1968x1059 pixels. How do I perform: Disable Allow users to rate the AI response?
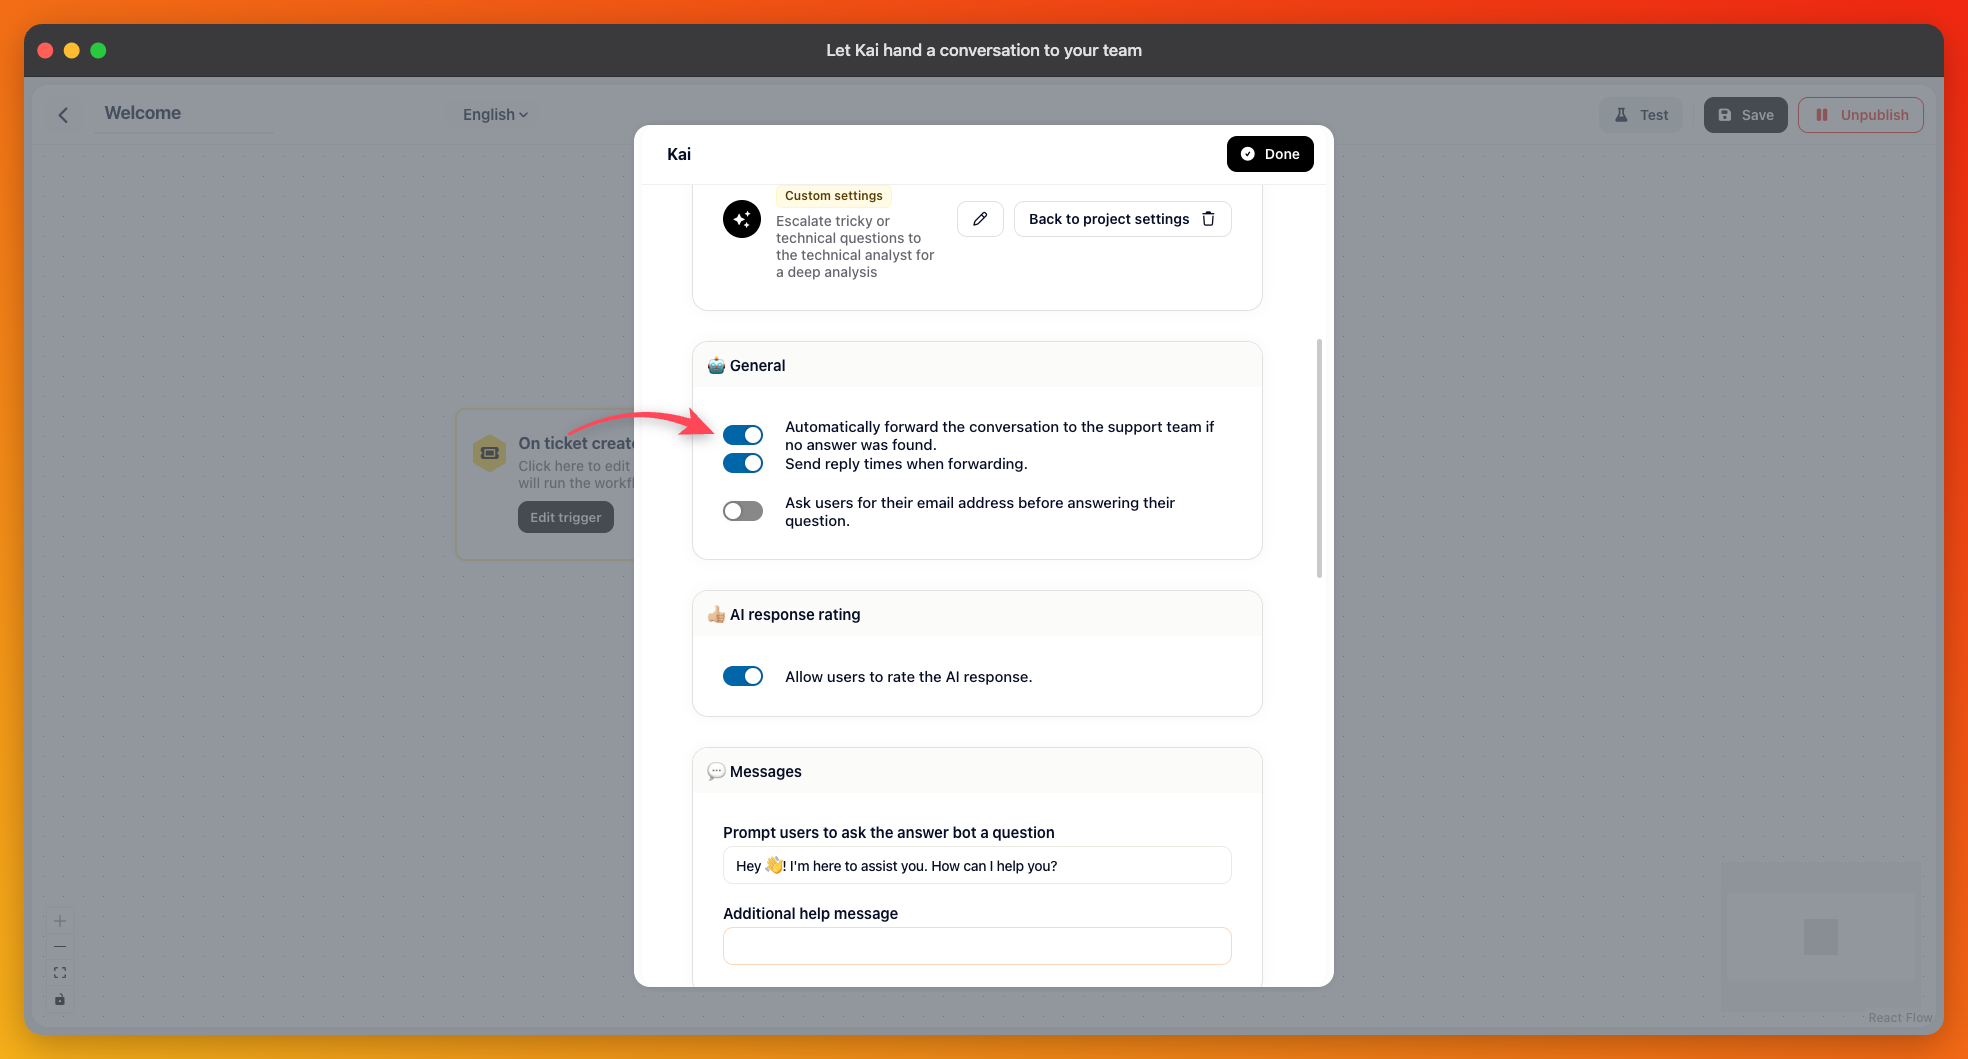[743, 676]
